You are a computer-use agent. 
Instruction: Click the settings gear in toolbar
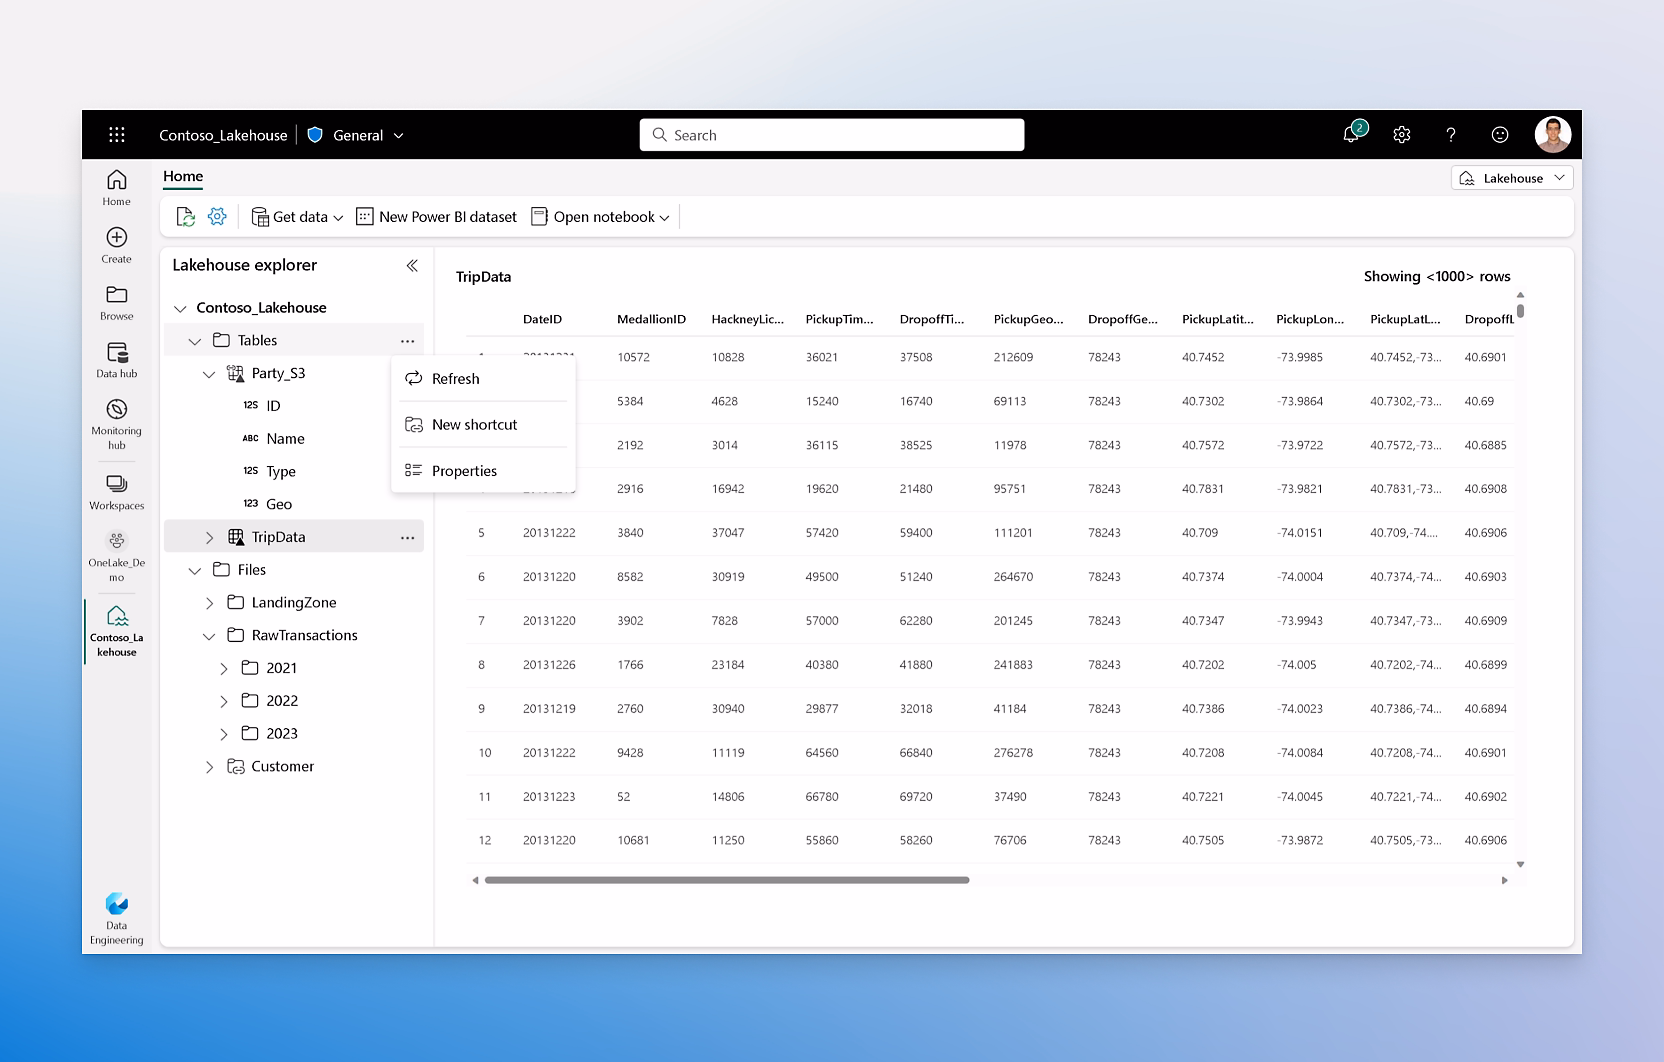(217, 217)
